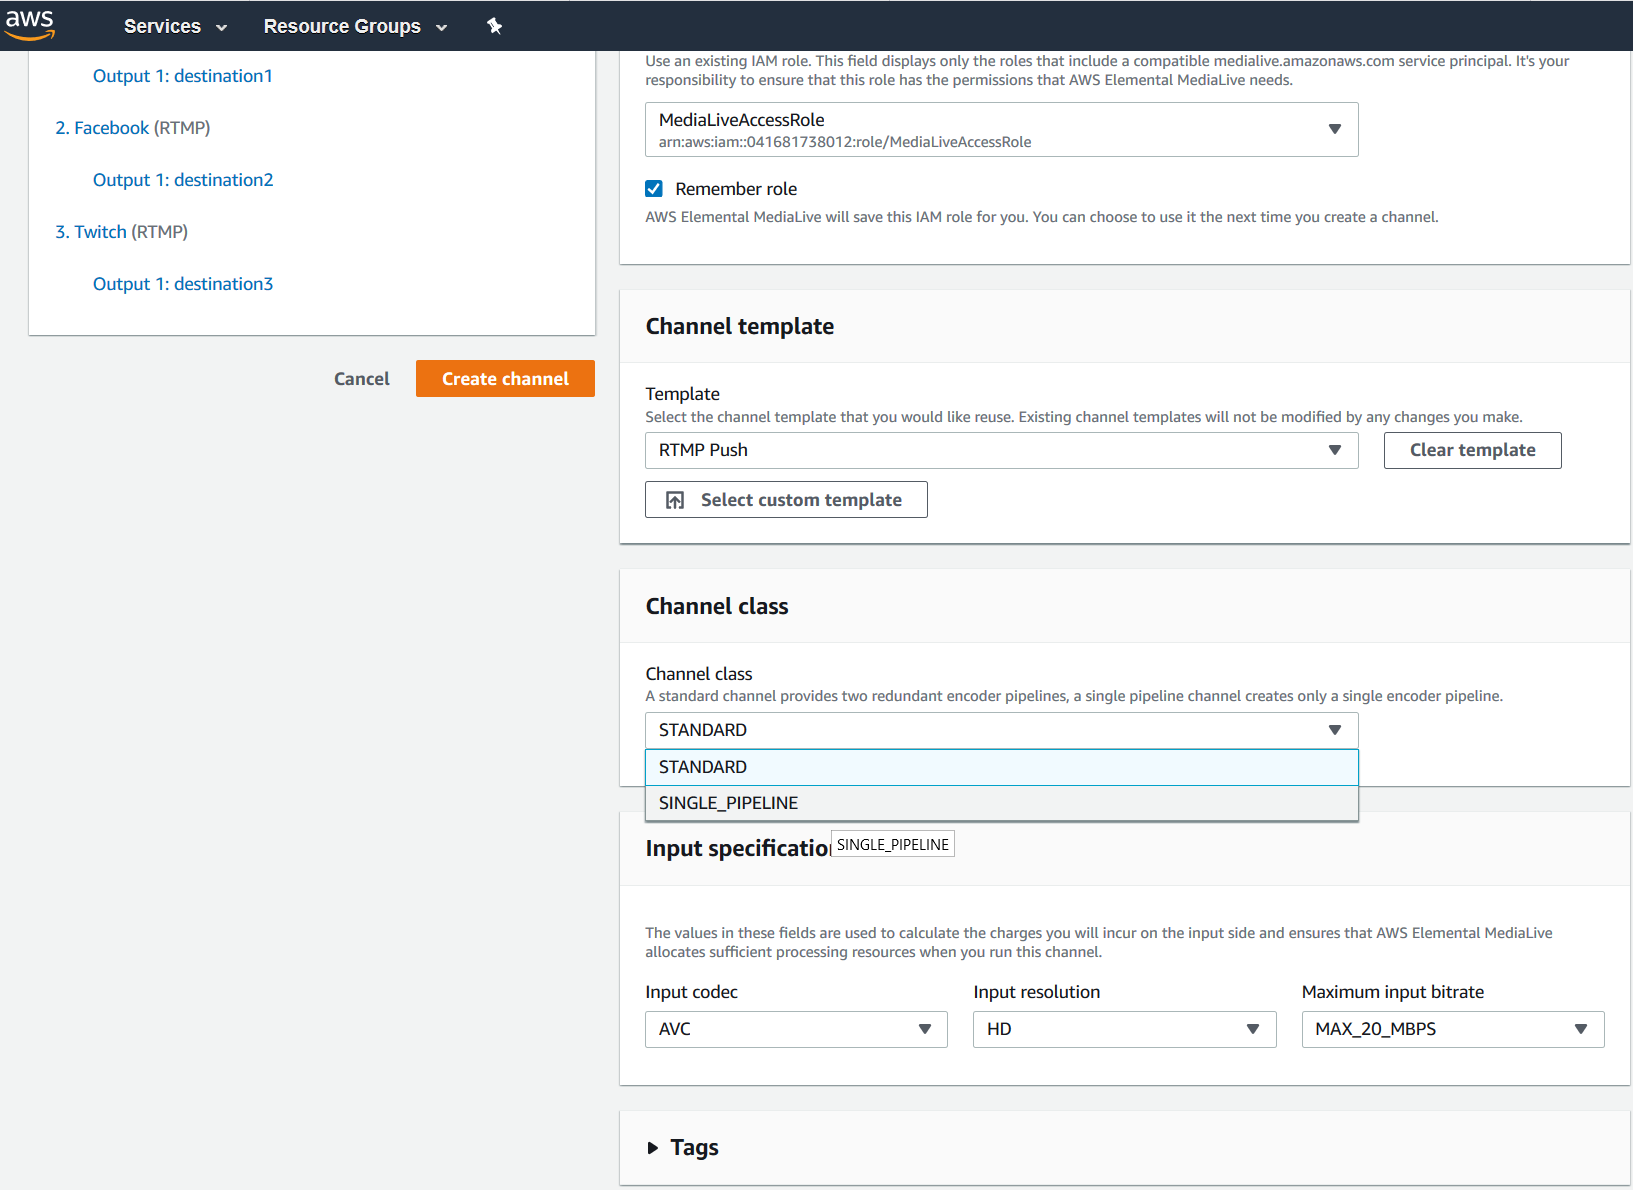Click the Maximum input bitrate label
The image size is (1633, 1190).
[x=1393, y=992]
